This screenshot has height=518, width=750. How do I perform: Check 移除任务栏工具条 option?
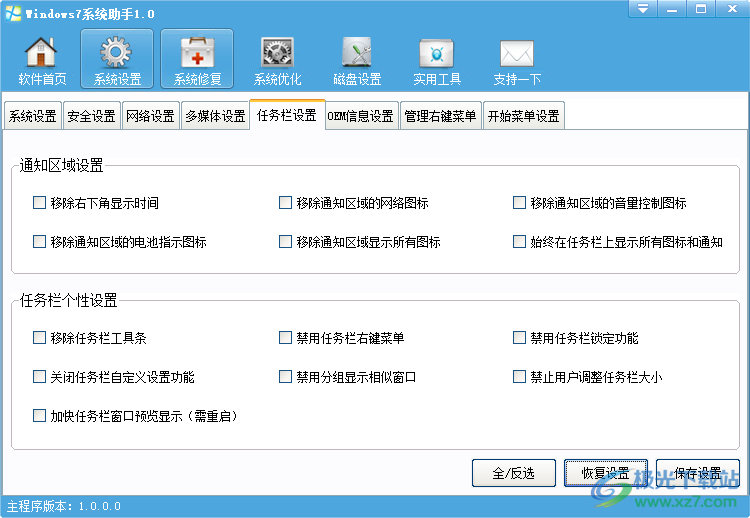click(x=89, y=338)
